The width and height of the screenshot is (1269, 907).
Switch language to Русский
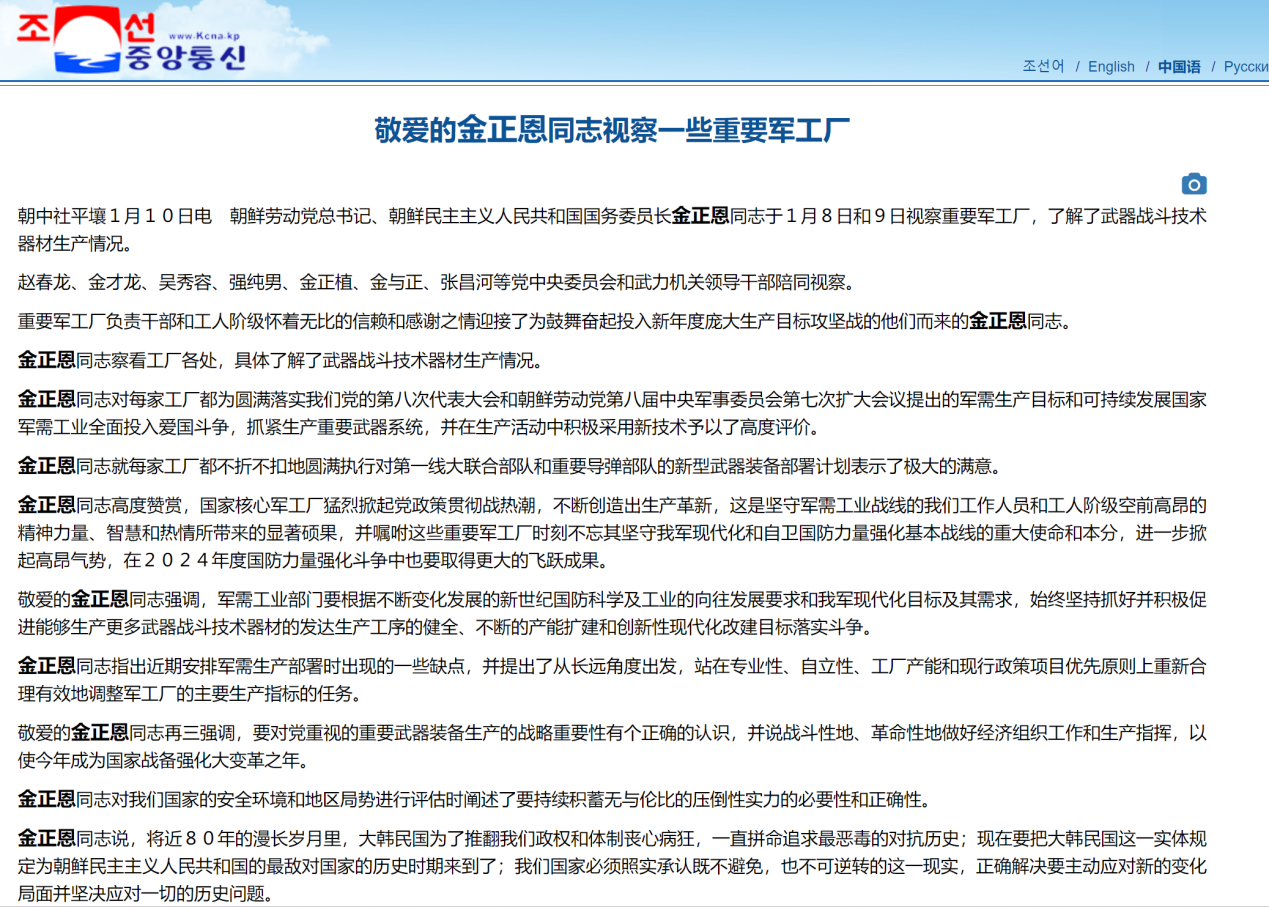(1246, 66)
